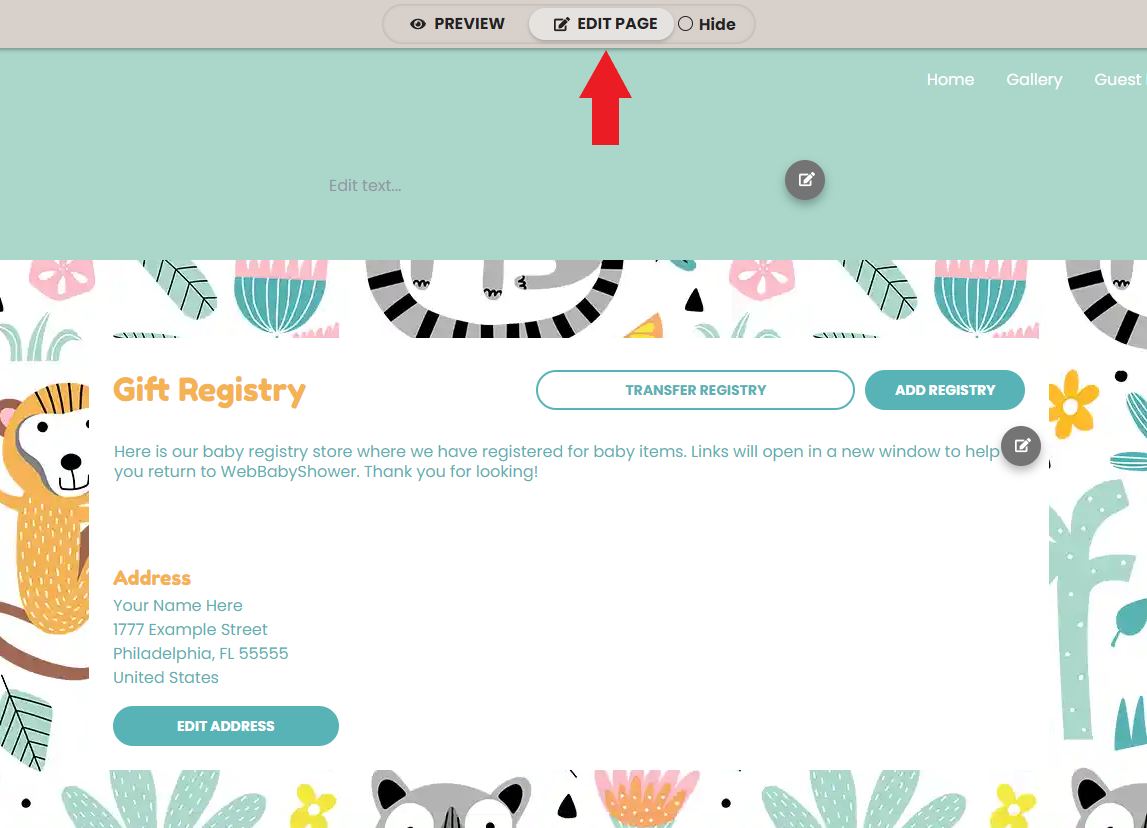This screenshot has height=828, width=1147.
Task: Toggle the Hide radio button
Action: tap(685, 23)
